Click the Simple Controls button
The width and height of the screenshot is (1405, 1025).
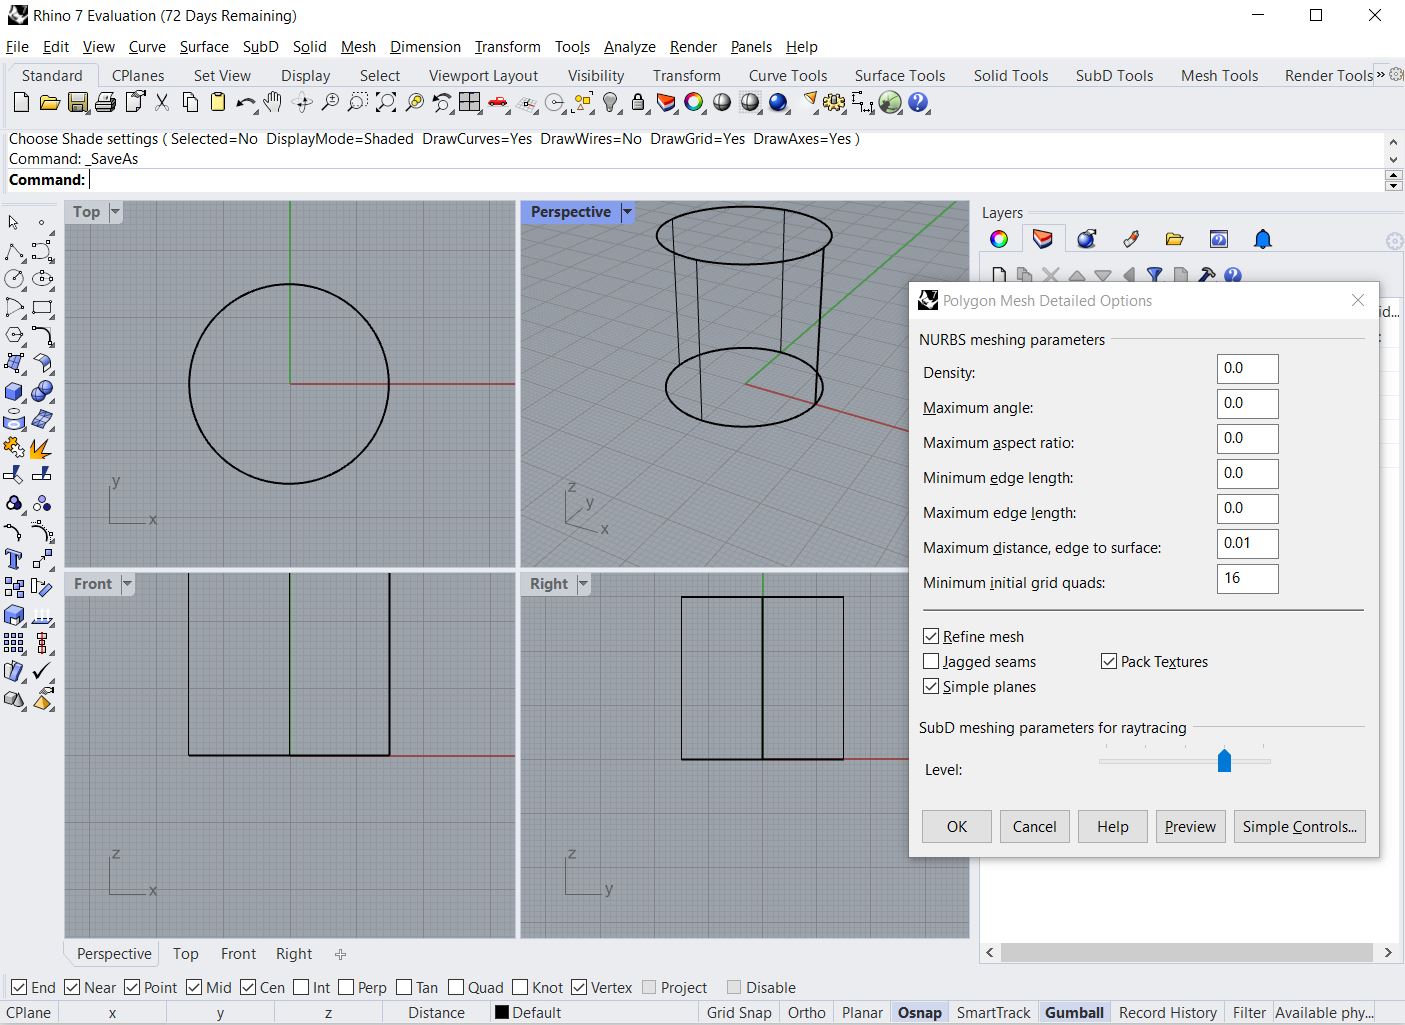click(x=1299, y=826)
